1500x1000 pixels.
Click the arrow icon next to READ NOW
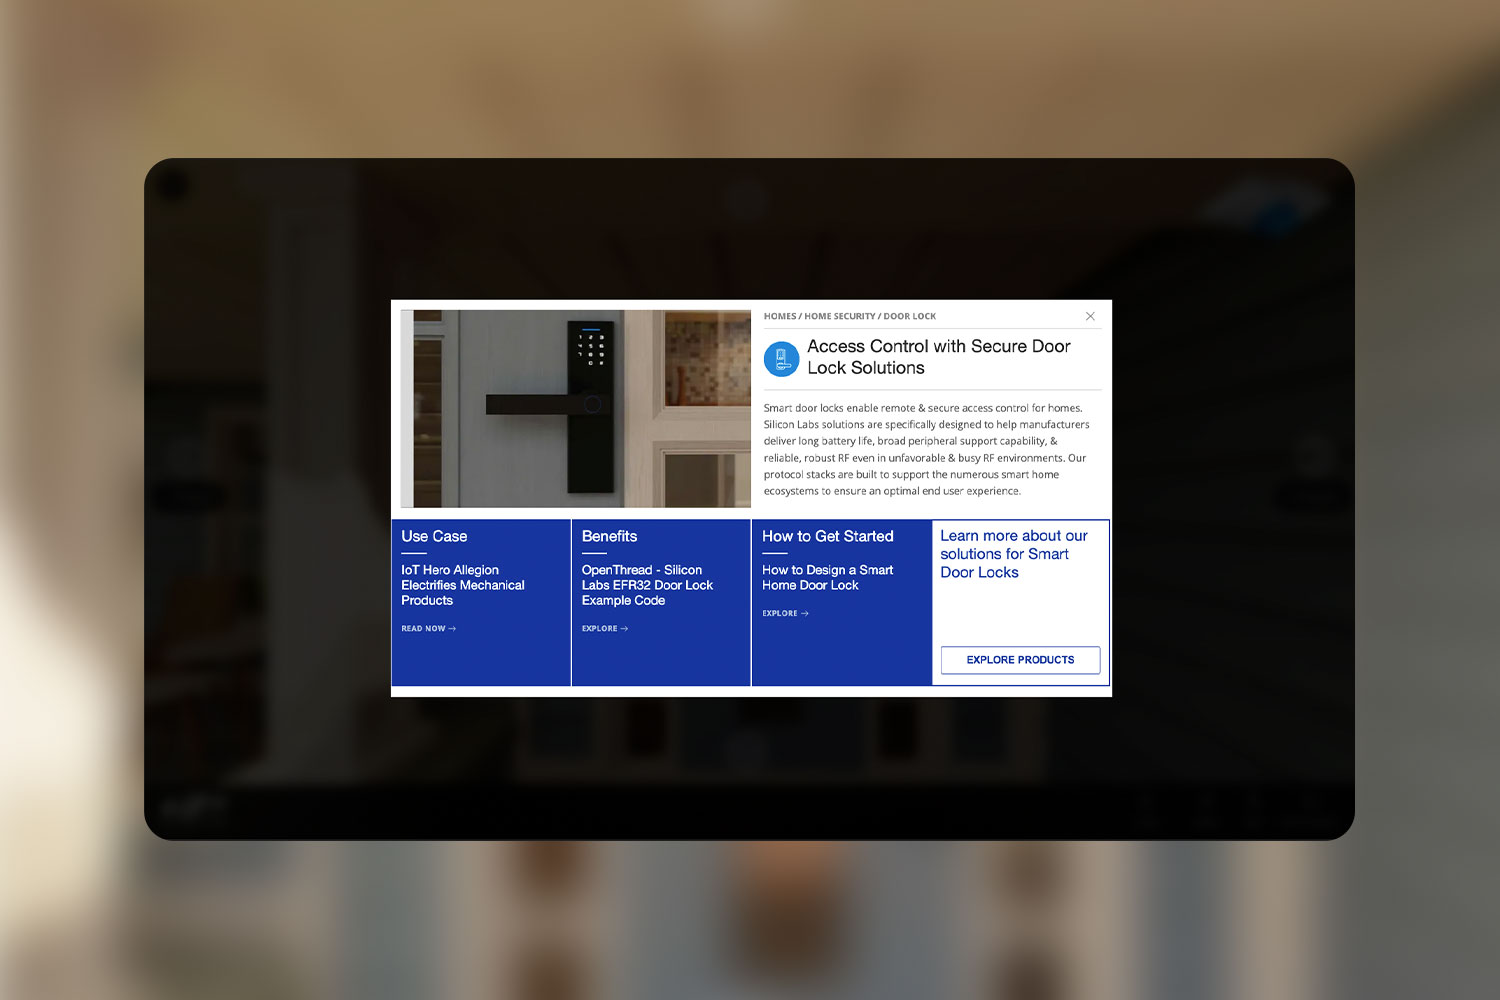click(453, 628)
